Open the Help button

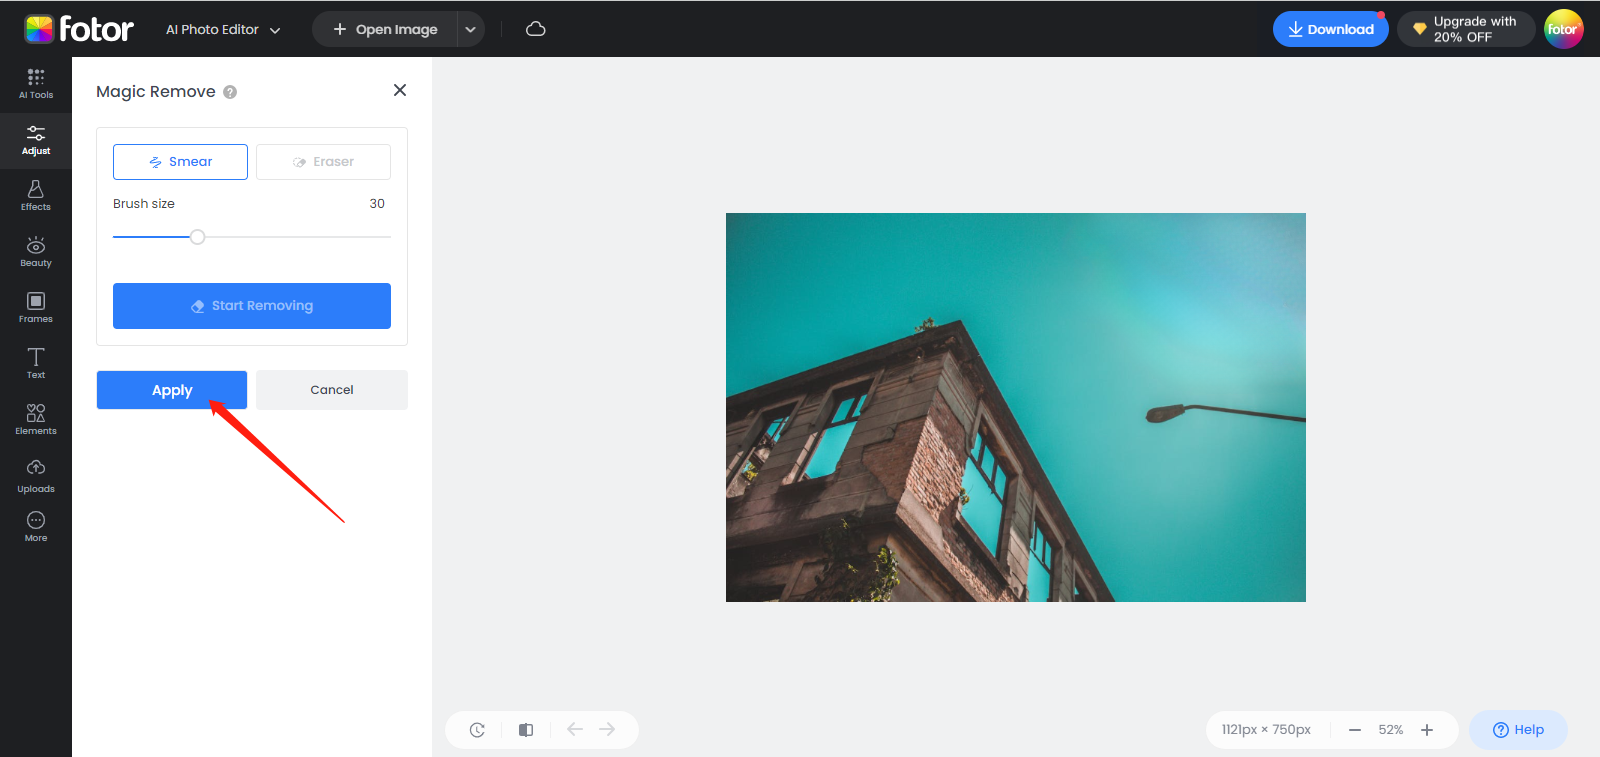coord(1518,730)
